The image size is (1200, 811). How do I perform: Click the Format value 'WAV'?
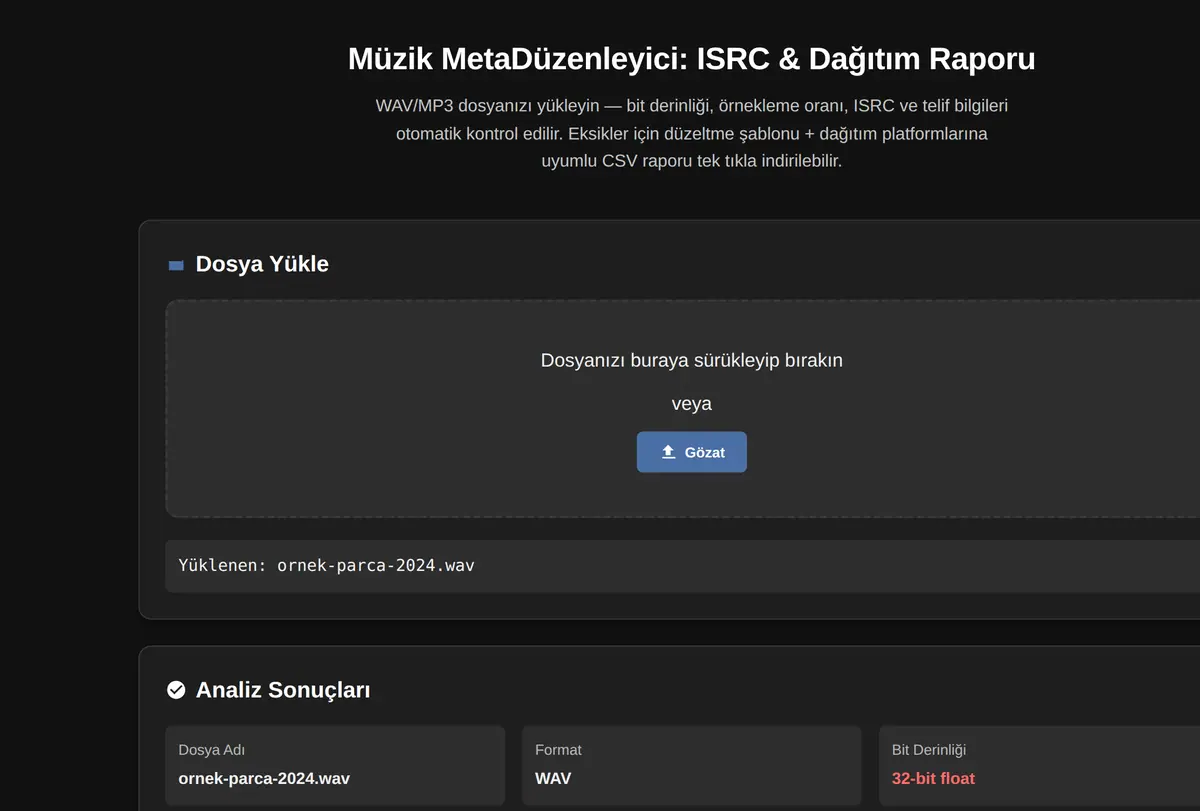pyautogui.click(x=553, y=778)
